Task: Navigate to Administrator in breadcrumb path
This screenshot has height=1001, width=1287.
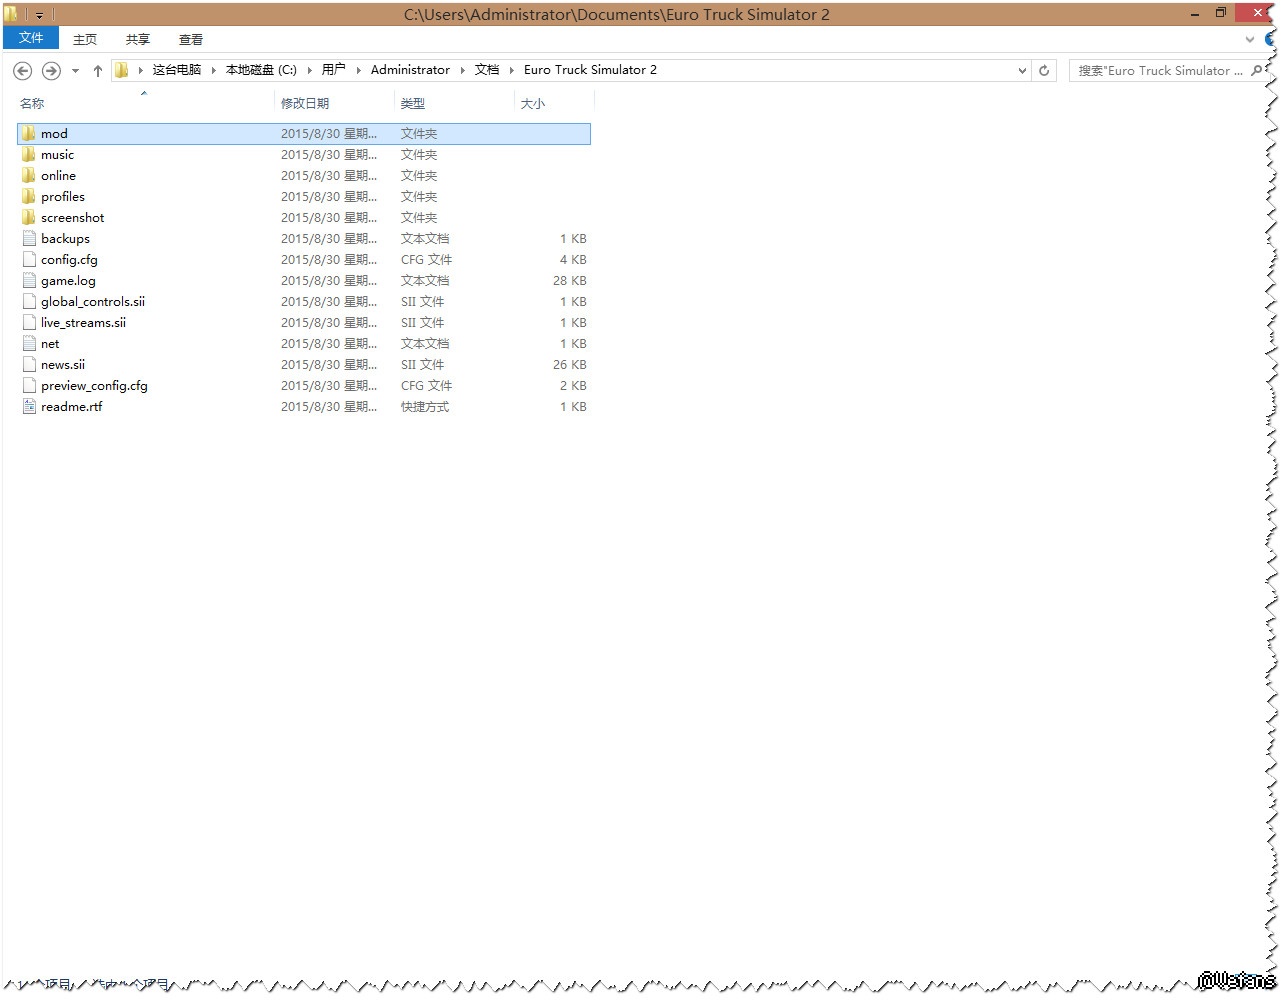Action: pyautogui.click(x=410, y=70)
